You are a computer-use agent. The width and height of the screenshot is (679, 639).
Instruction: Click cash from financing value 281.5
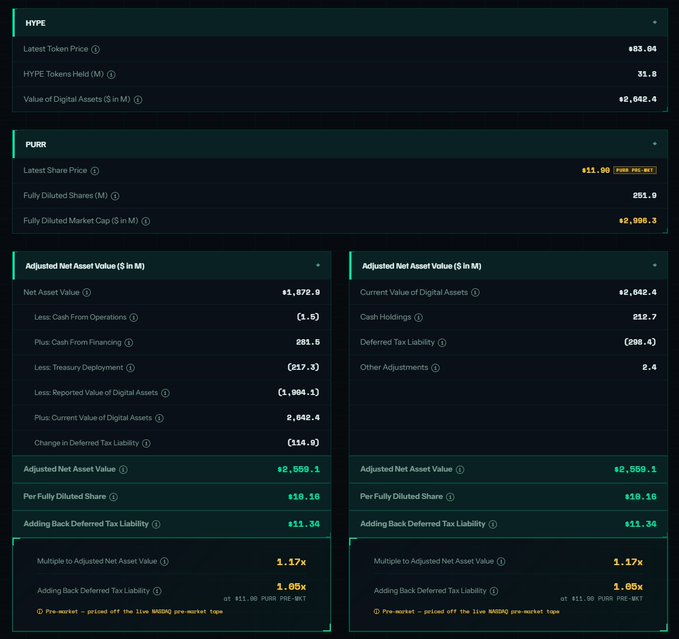(x=308, y=342)
